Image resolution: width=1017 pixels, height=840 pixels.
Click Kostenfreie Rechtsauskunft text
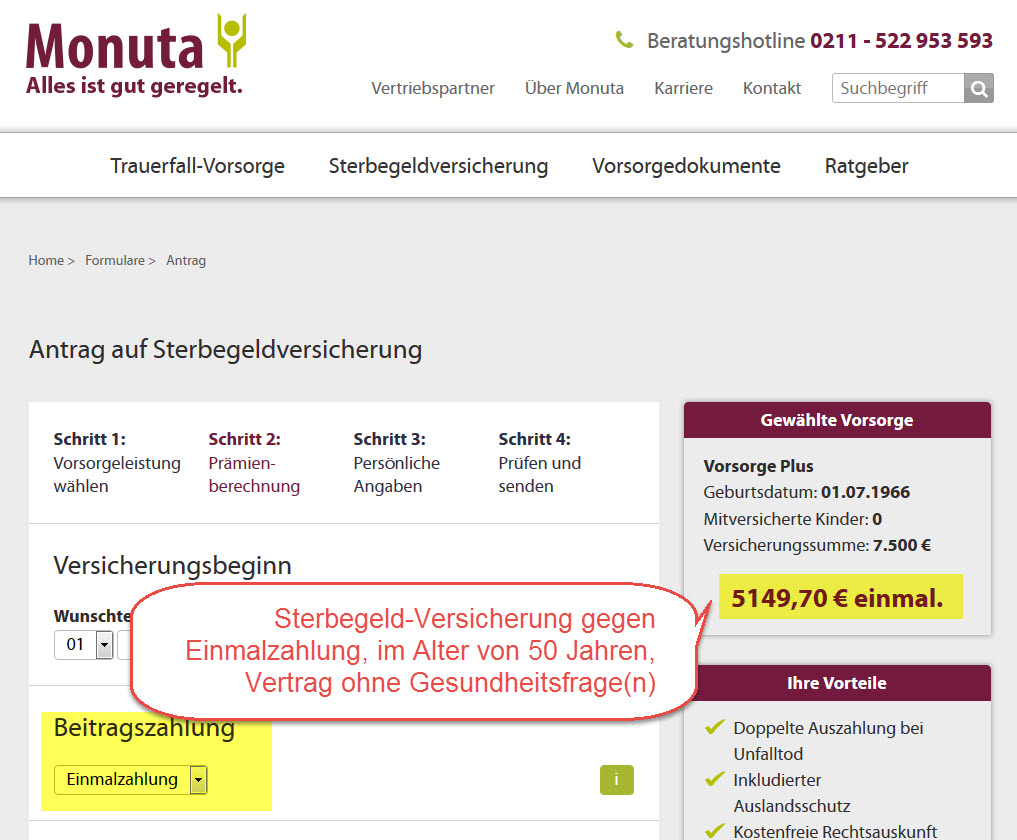(835, 832)
